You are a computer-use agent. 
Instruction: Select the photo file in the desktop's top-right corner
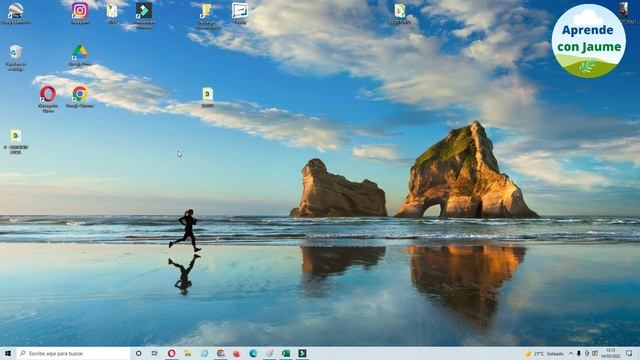point(624,13)
